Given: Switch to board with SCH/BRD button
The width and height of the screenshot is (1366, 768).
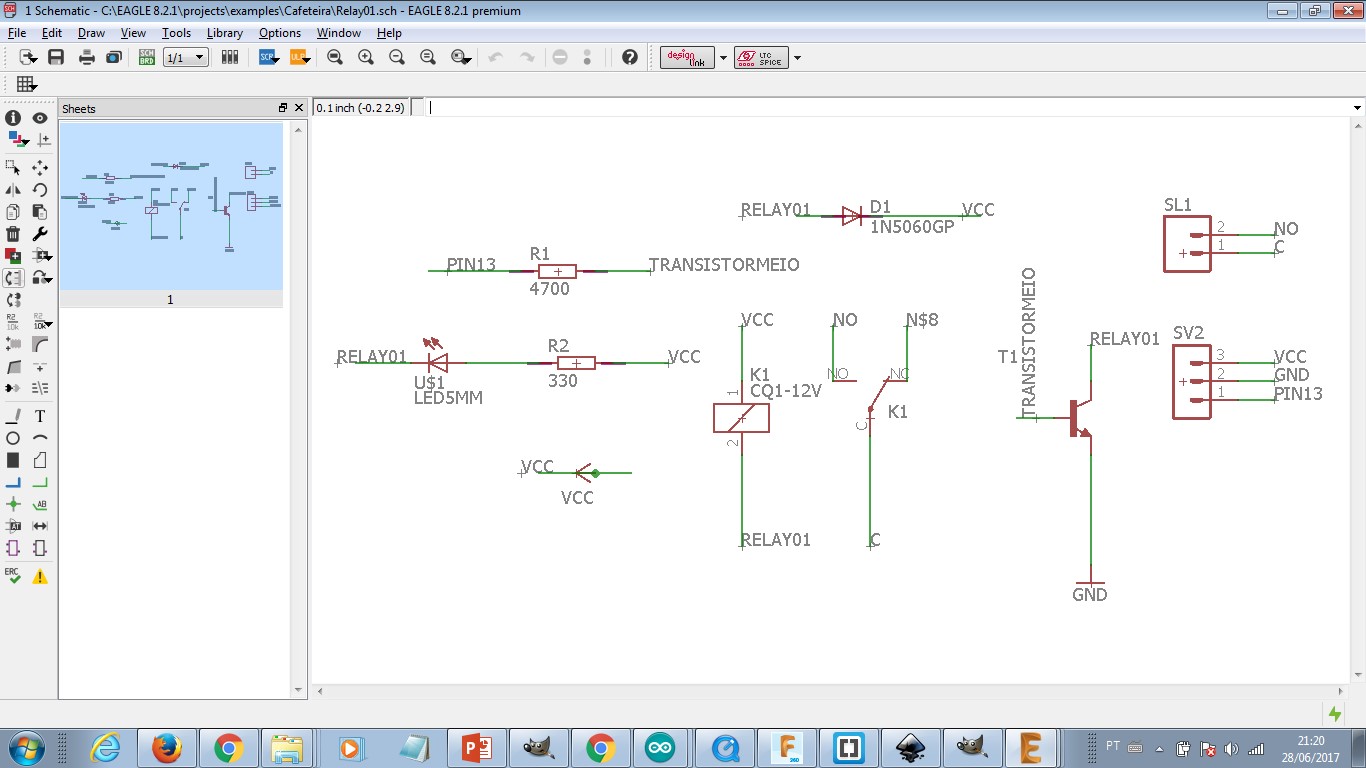Looking at the screenshot, I should pyautogui.click(x=146, y=57).
